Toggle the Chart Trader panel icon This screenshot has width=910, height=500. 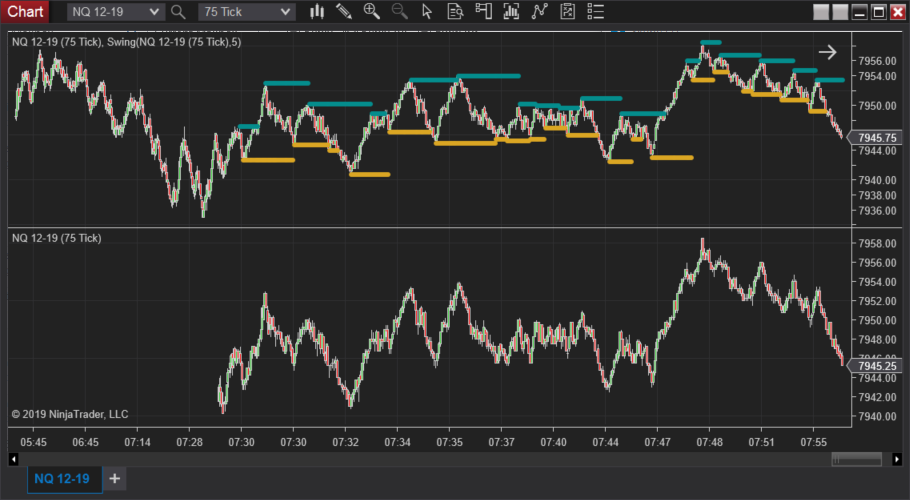point(483,11)
